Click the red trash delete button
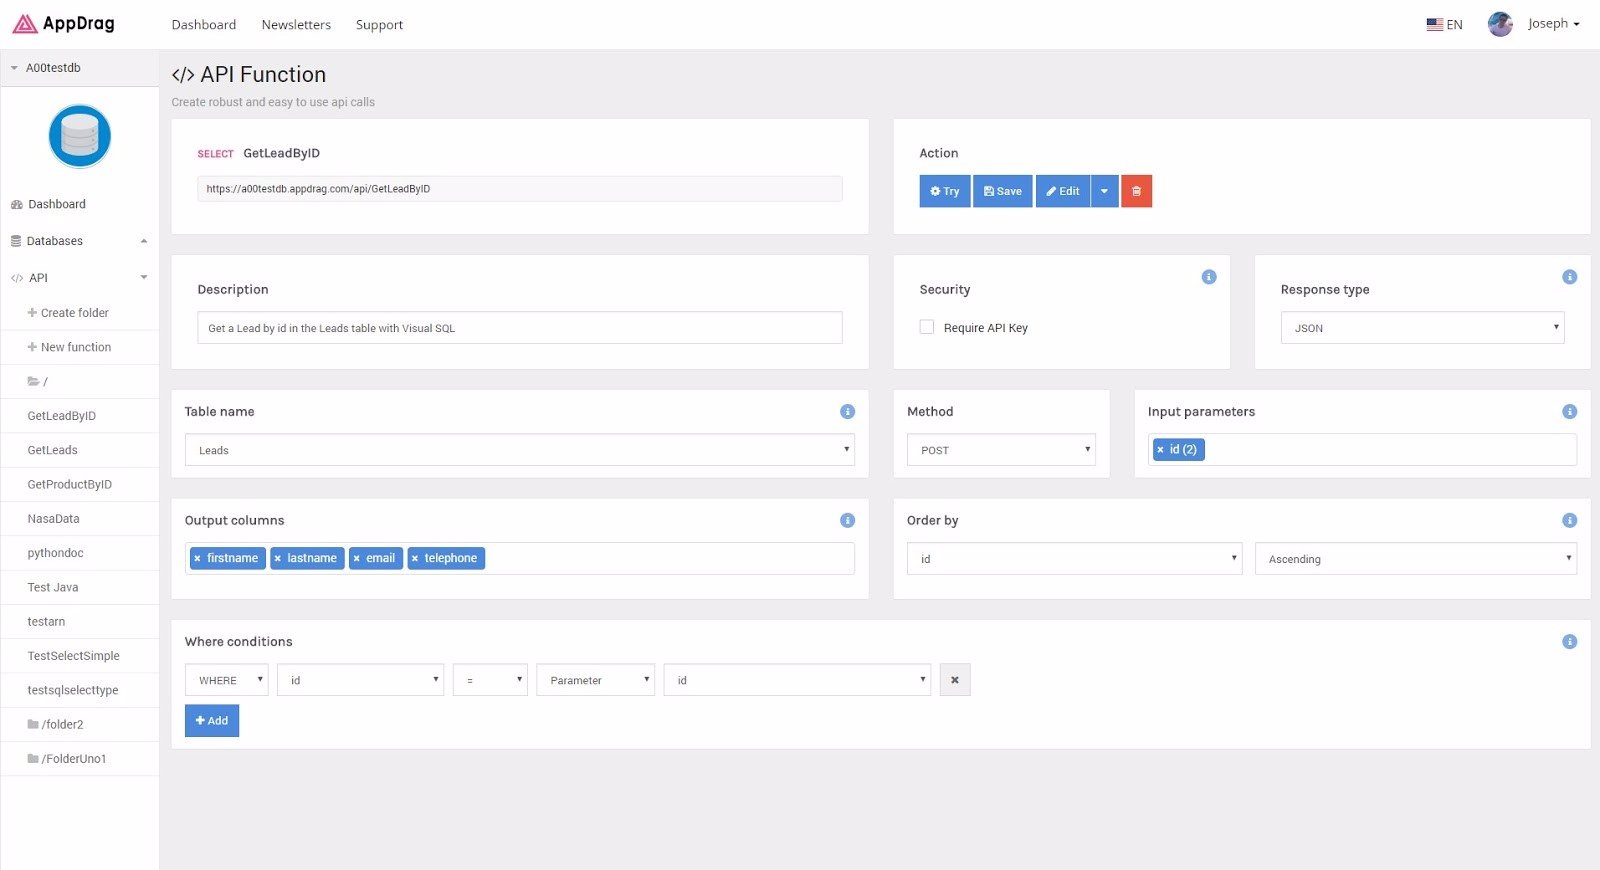The width and height of the screenshot is (1600, 870). 1136,191
